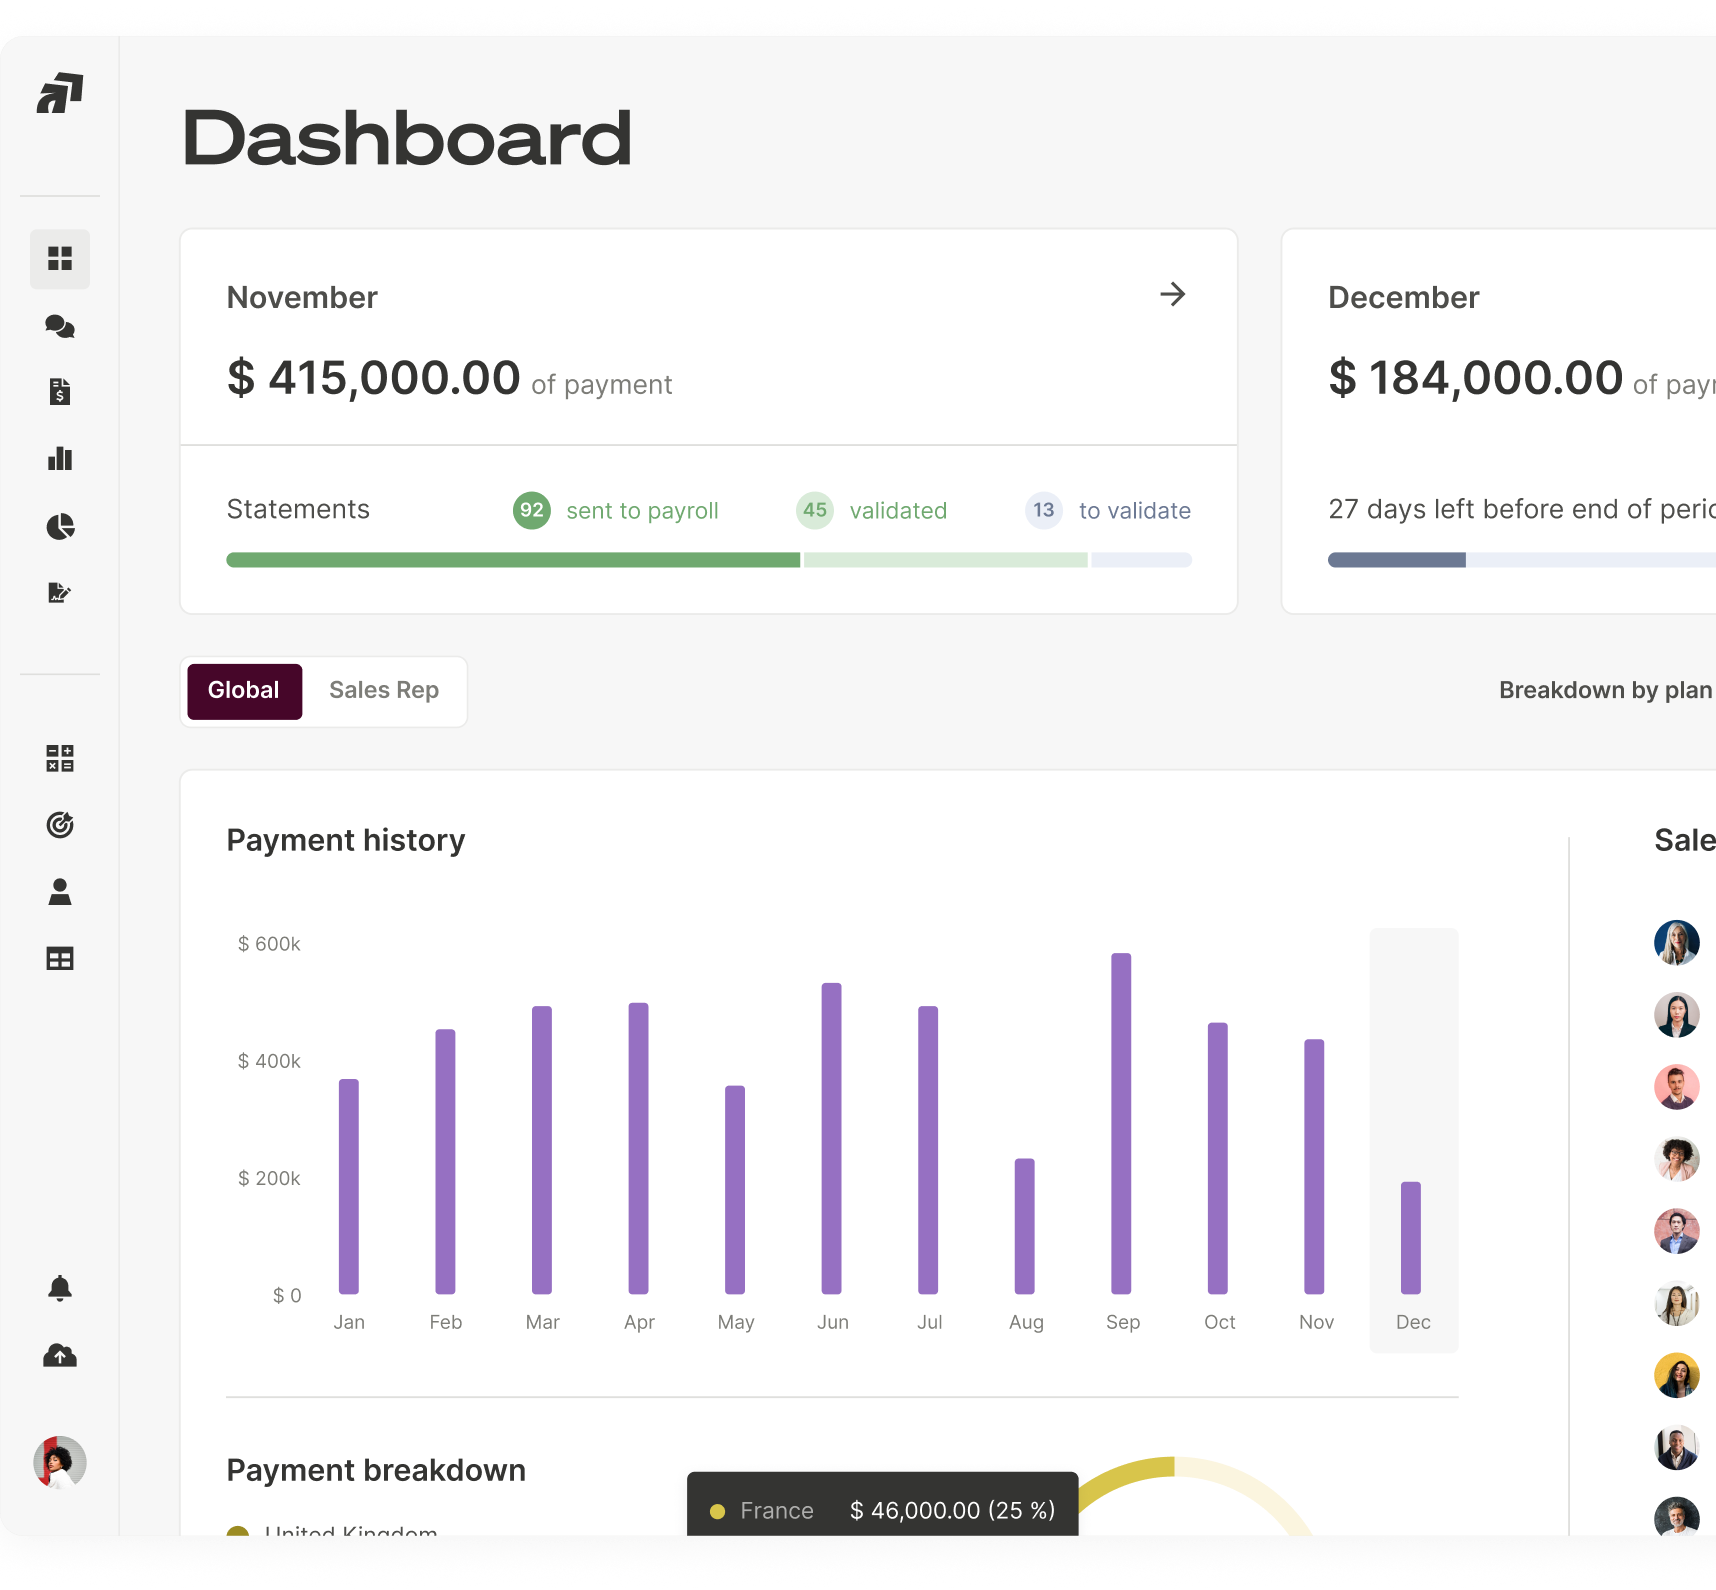This screenshot has height=1590, width=1716.
Task: Open the table layout icon
Action: click(x=60, y=959)
